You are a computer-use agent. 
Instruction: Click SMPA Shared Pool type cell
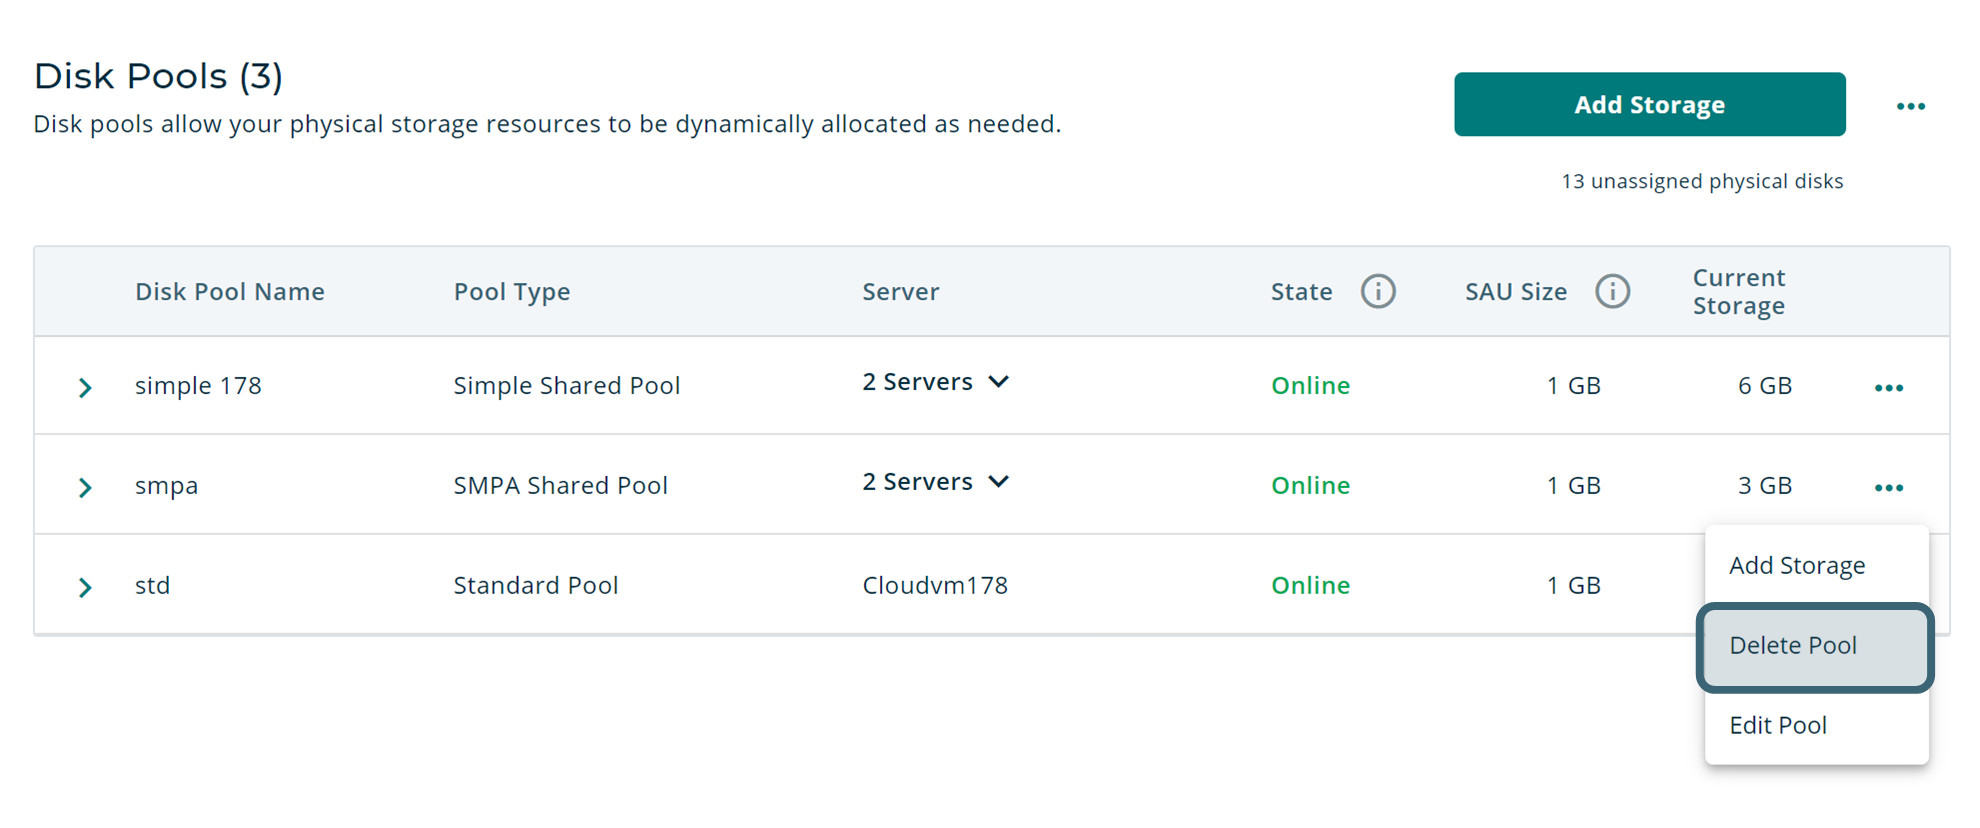(560, 486)
